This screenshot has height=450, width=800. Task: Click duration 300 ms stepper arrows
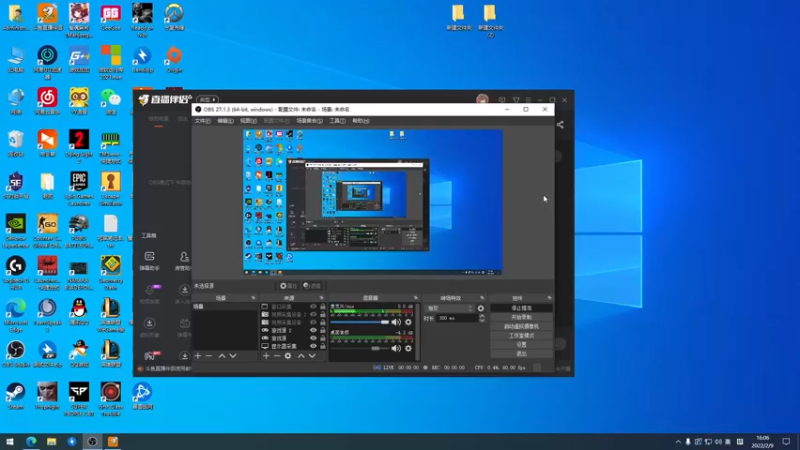(x=482, y=318)
